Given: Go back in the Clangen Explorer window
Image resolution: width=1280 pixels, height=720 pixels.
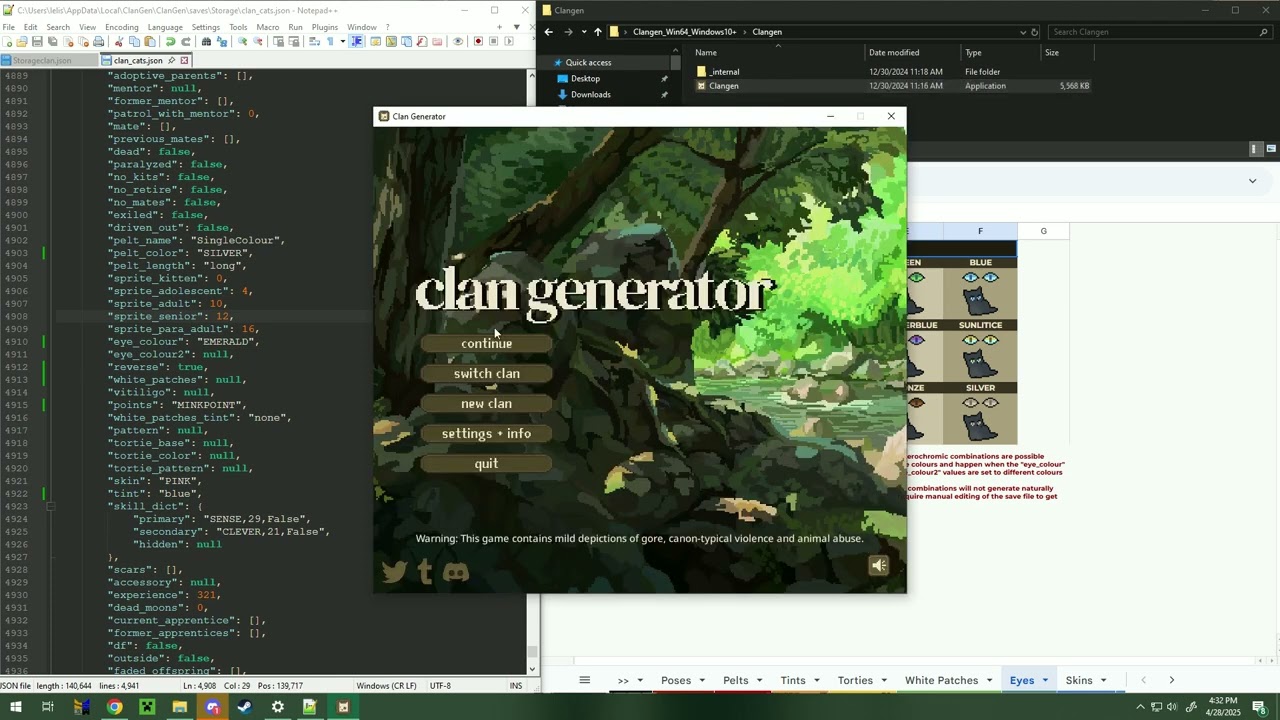Looking at the screenshot, I should [548, 32].
